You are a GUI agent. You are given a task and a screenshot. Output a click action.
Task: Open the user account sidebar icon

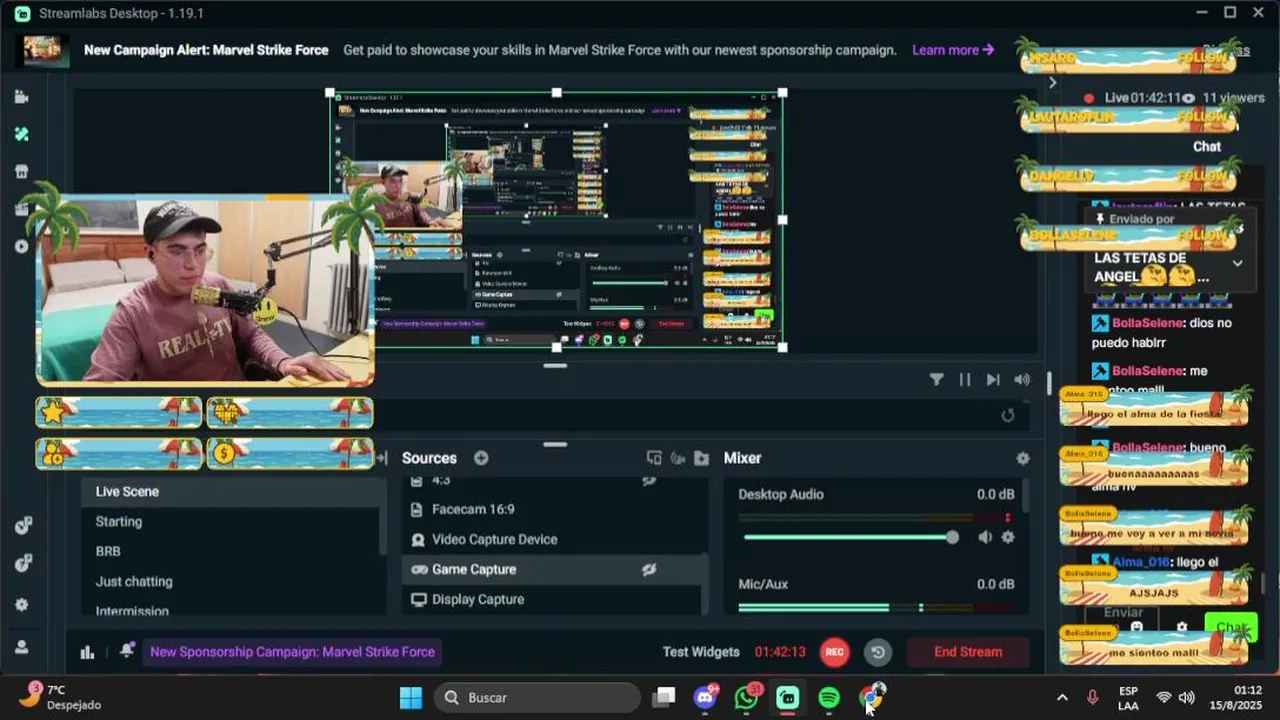22,646
